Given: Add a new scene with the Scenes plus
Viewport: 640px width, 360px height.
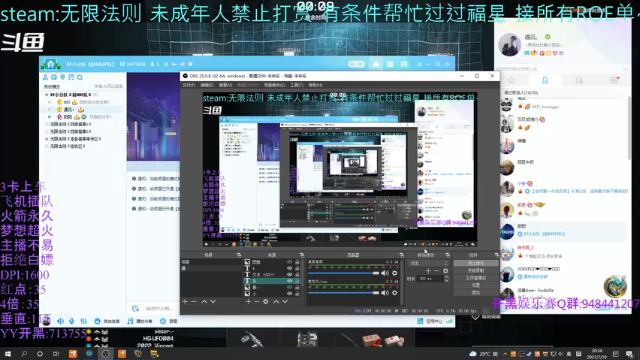Looking at the screenshot, I should 185,302.
